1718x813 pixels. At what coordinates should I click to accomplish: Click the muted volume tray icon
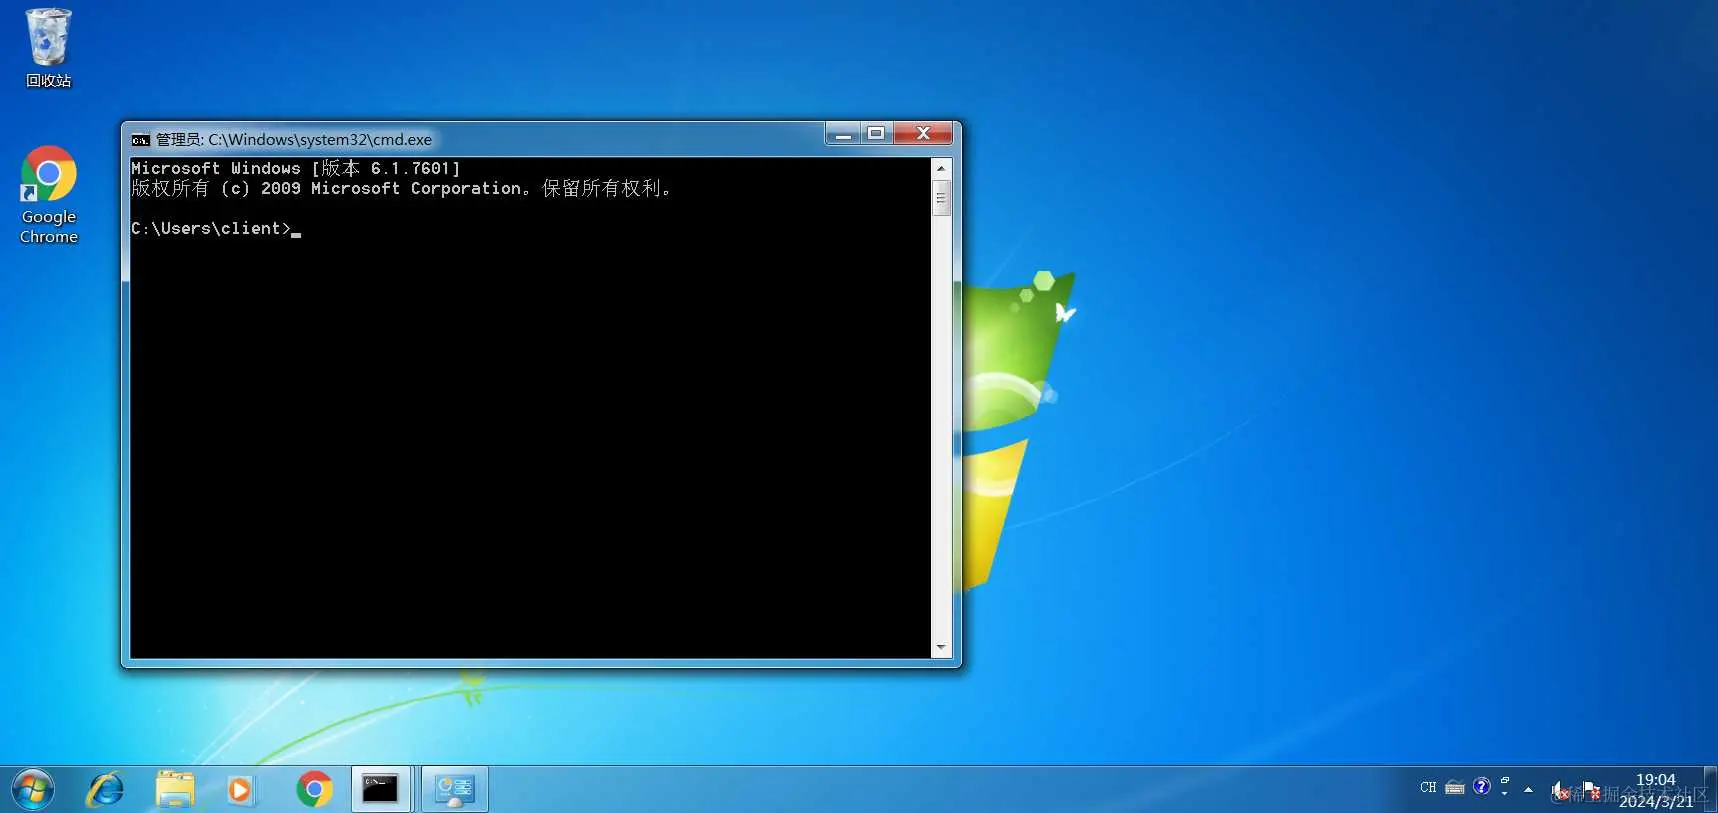(1561, 790)
